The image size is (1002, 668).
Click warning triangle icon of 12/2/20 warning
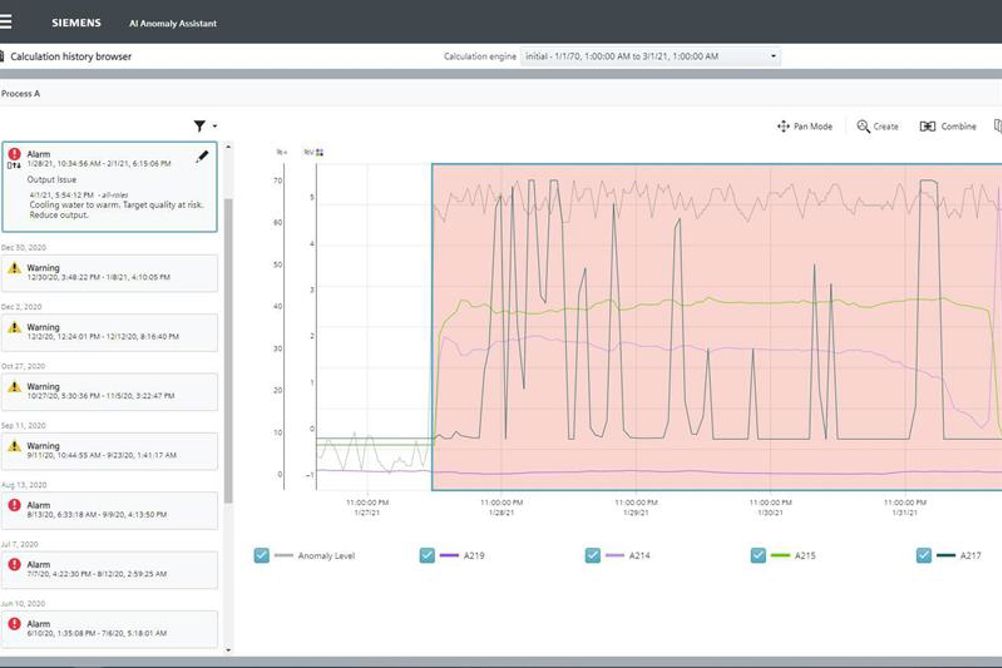pyautogui.click(x=14, y=327)
